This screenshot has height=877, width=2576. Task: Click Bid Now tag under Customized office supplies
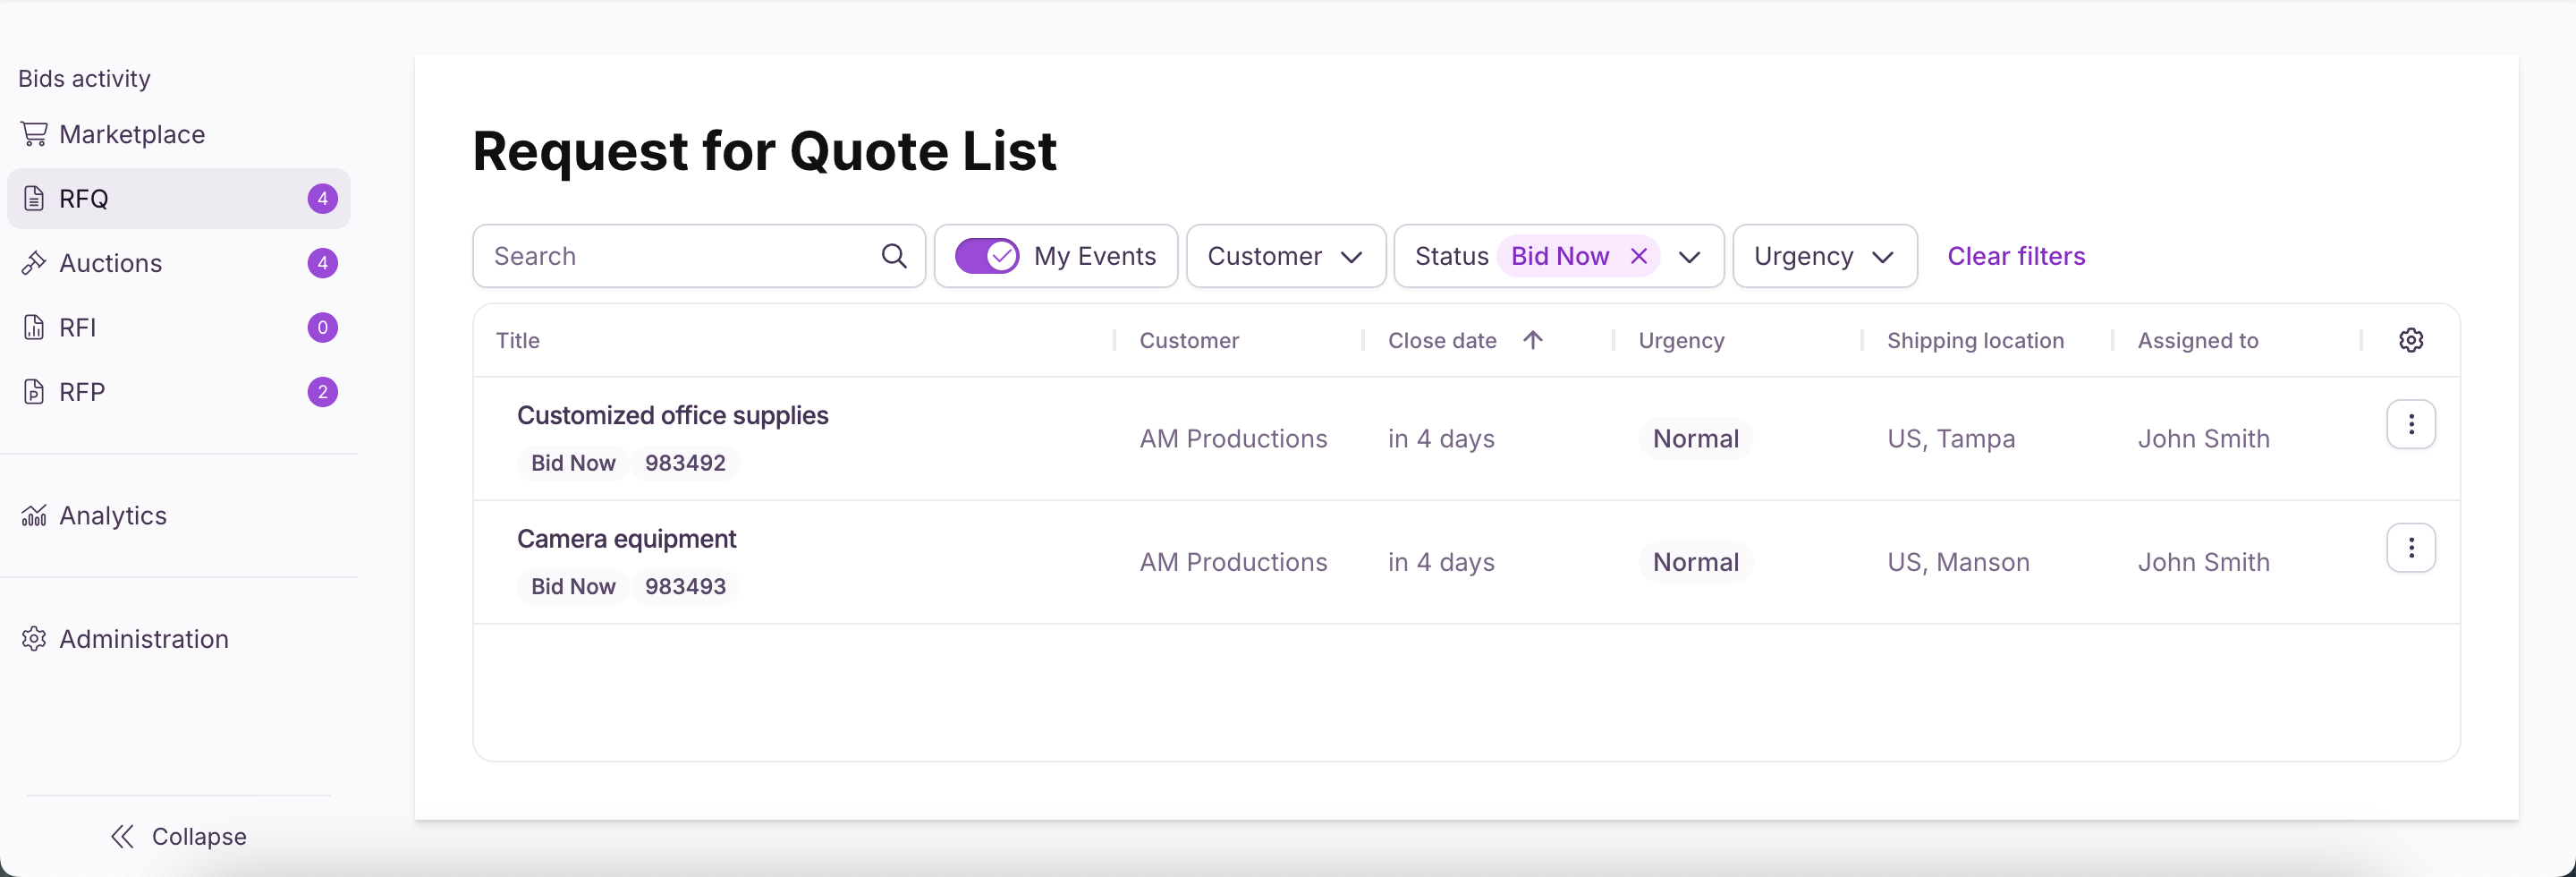click(573, 463)
